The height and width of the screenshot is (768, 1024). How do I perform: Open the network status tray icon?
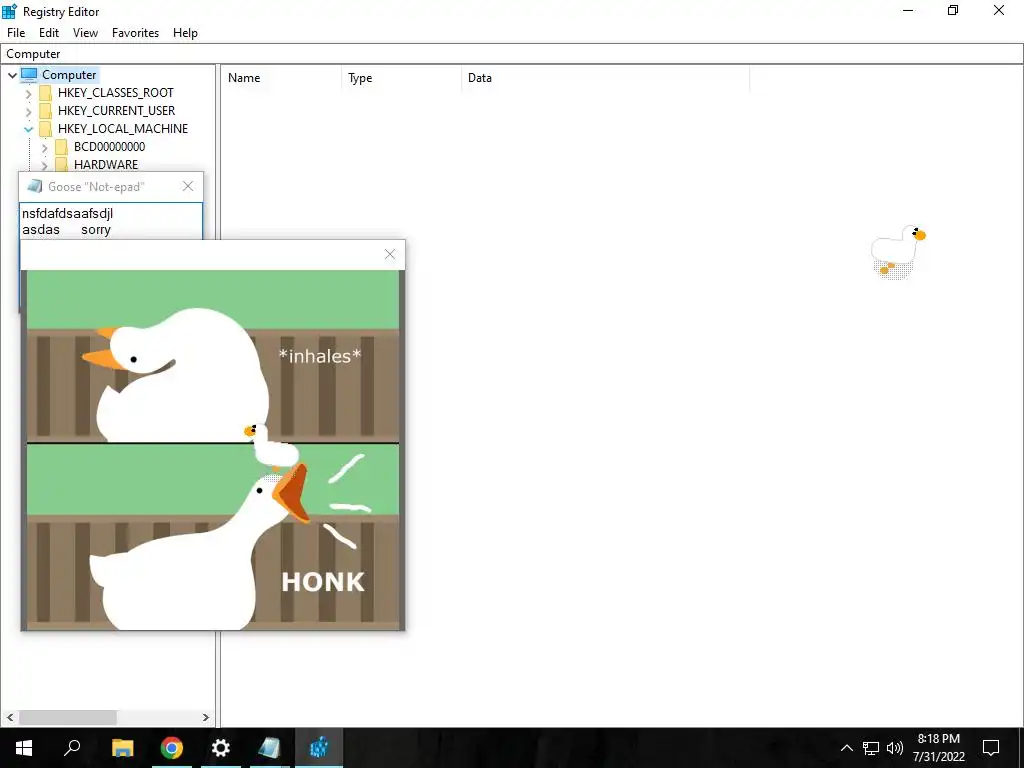pos(871,748)
